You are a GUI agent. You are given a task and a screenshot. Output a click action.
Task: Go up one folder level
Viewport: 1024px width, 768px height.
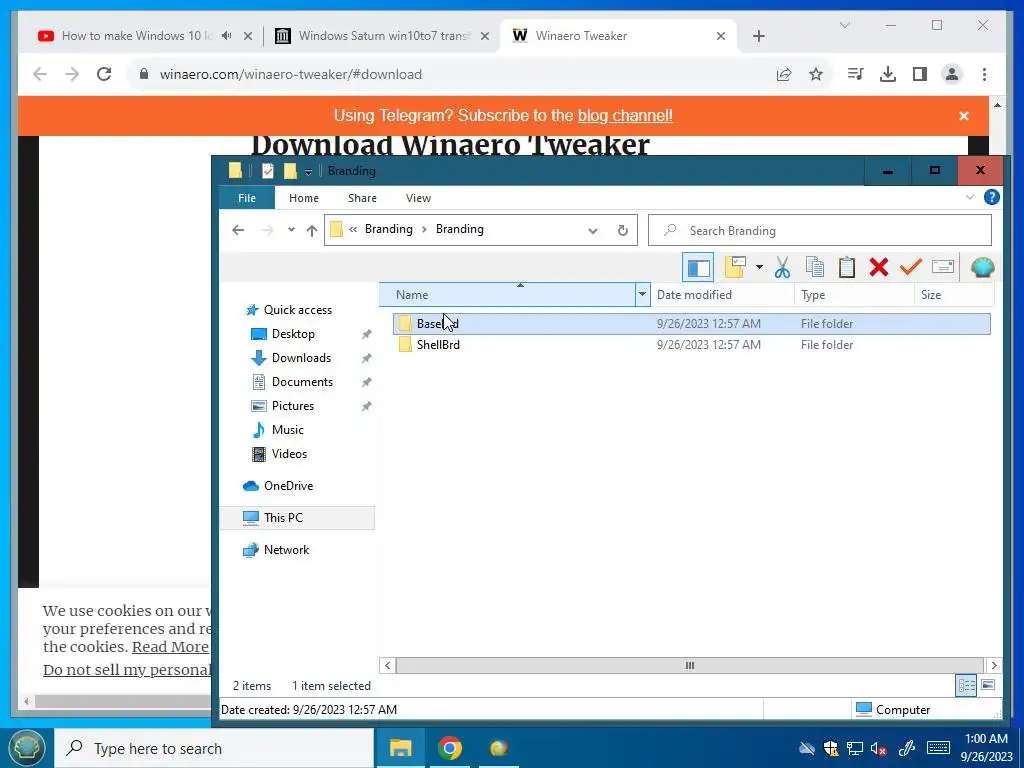(312, 230)
